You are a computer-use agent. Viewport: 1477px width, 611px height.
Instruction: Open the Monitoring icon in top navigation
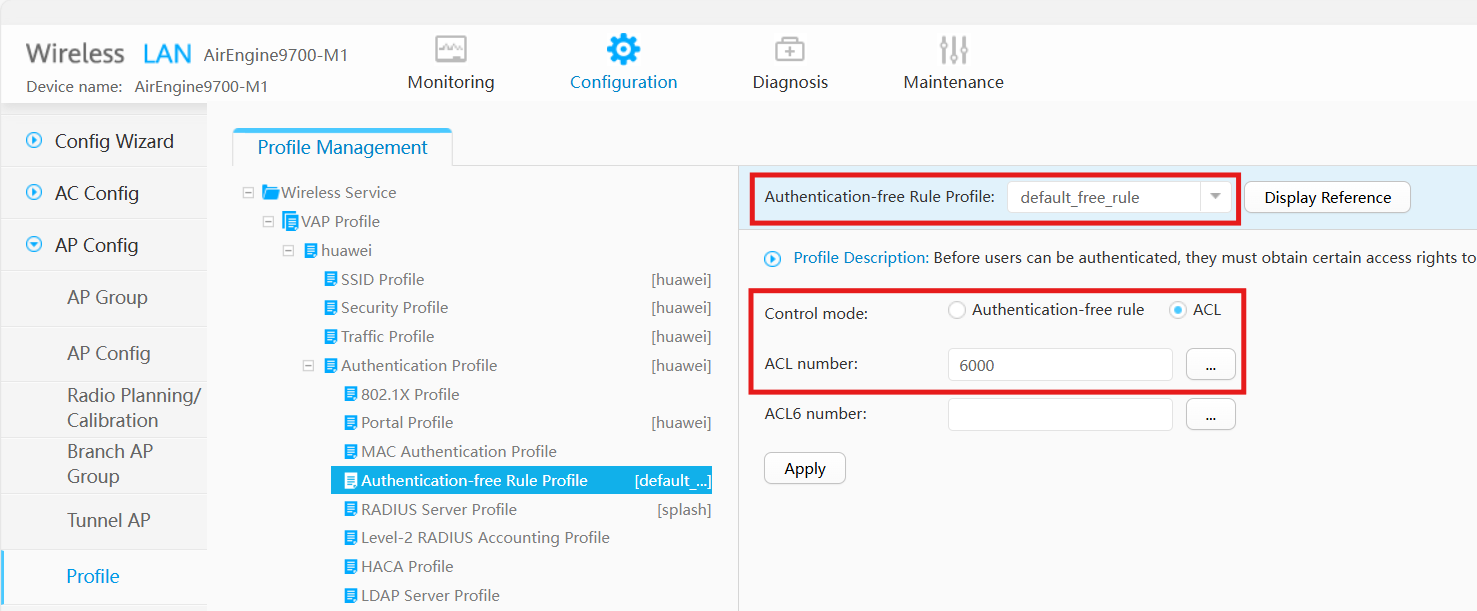[x=451, y=49]
